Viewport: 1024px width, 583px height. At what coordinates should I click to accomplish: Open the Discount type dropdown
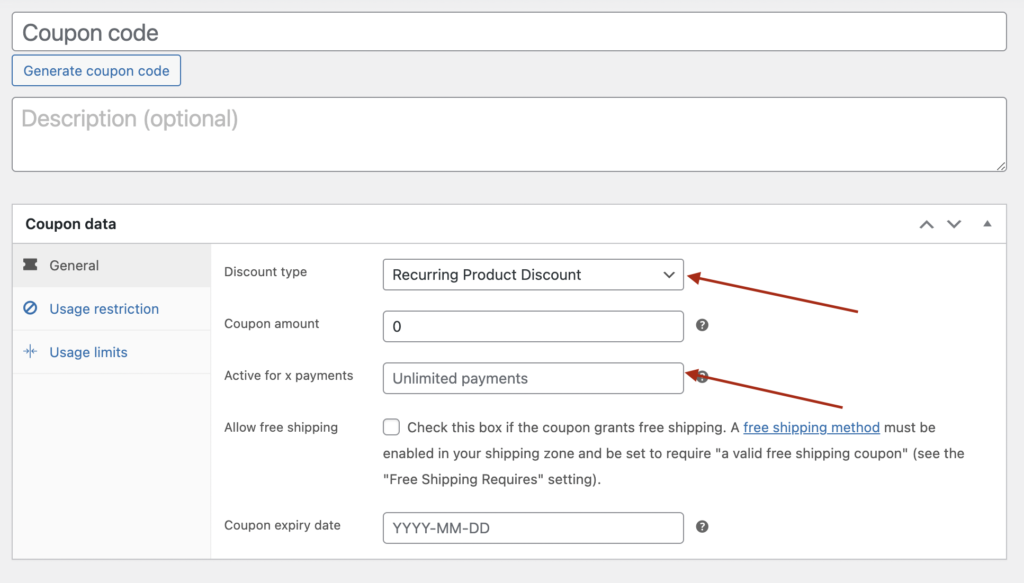click(533, 275)
